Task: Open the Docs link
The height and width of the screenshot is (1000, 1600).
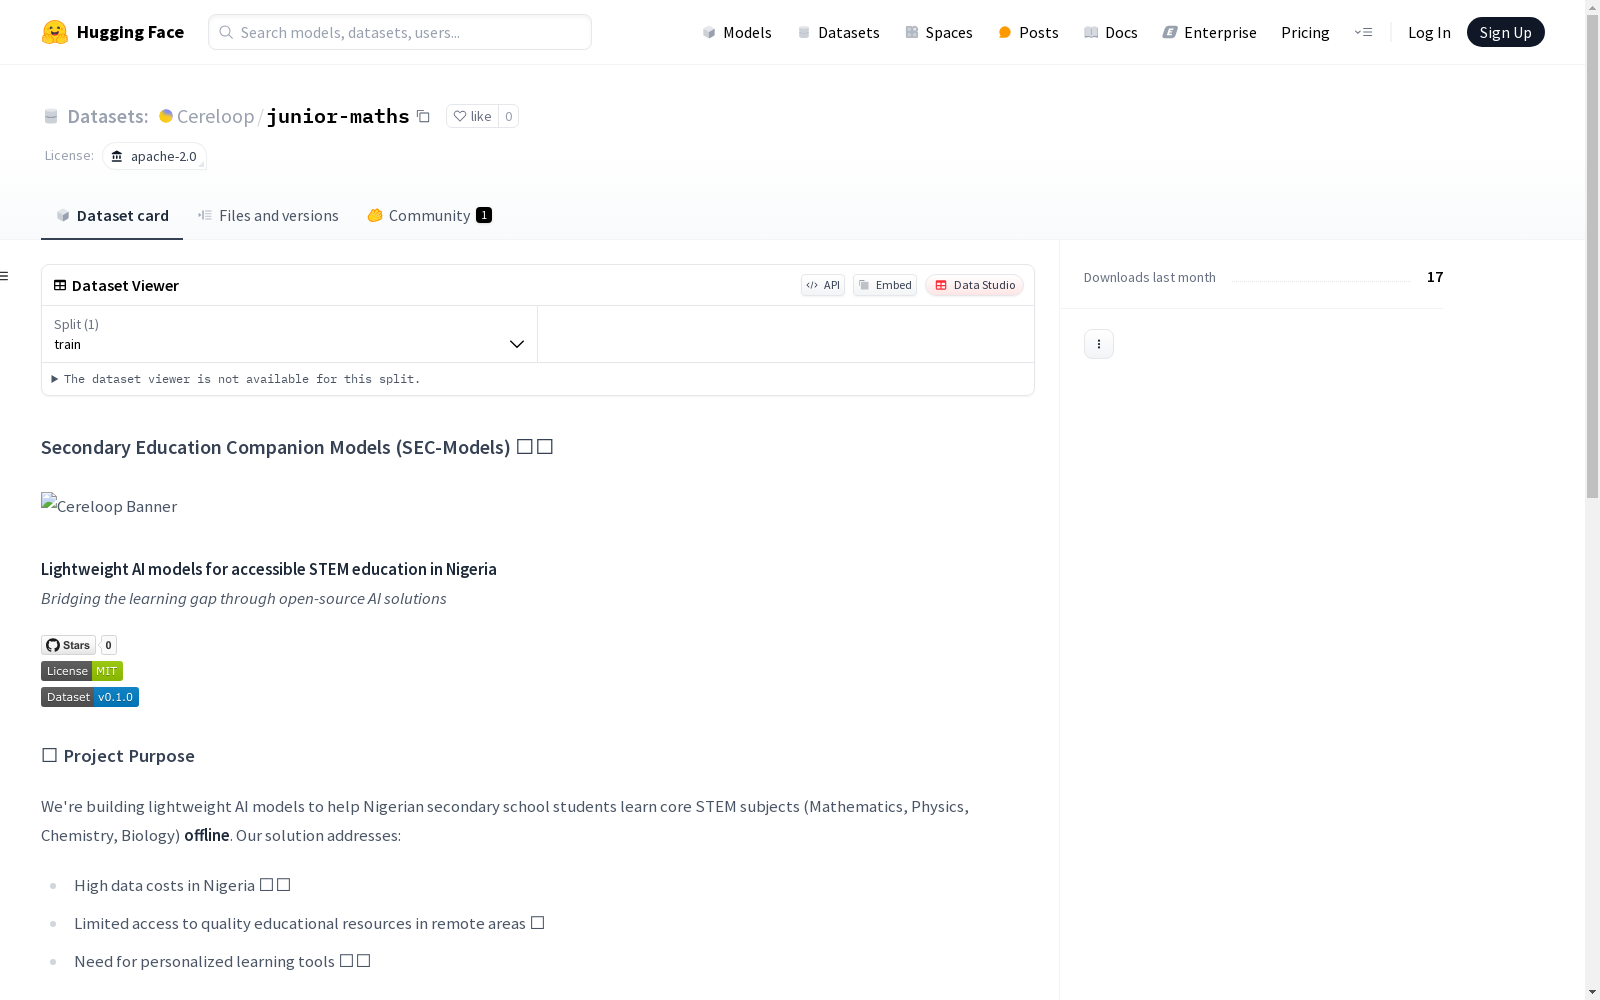Action: point(1111,32)
